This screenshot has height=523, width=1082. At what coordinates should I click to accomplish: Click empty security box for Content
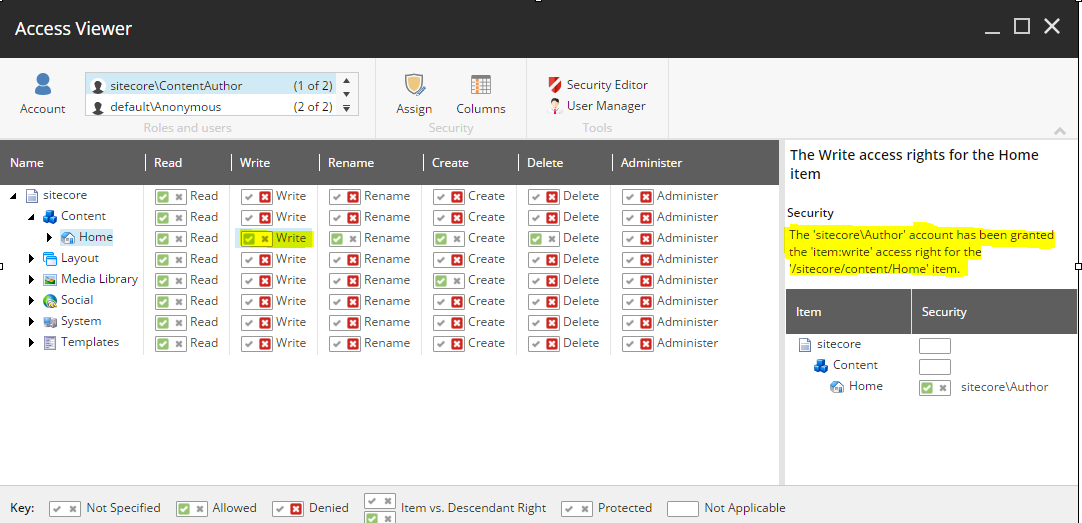935,366
